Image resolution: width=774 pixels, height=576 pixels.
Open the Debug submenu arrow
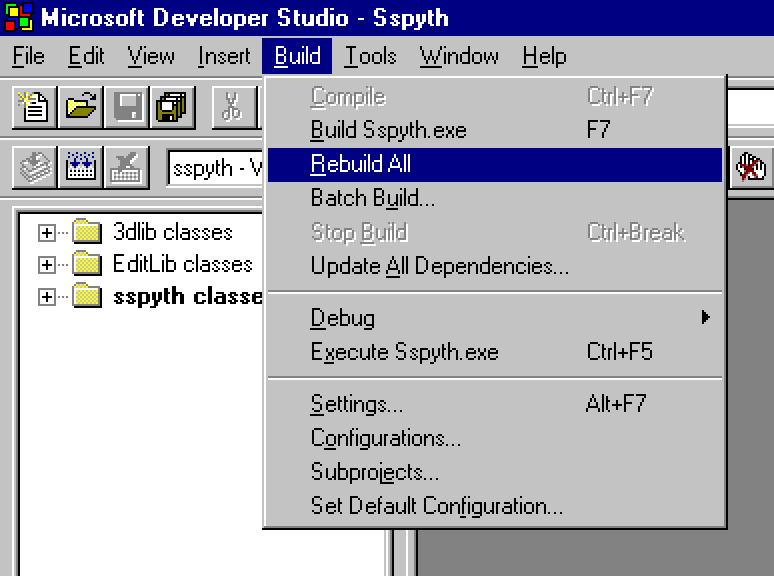coord(705,317)
